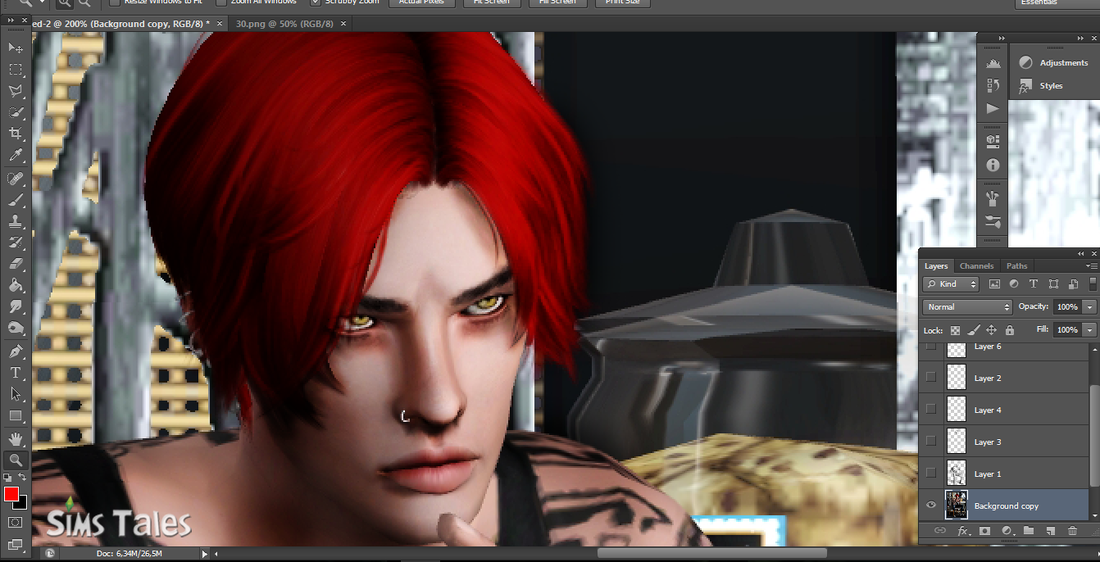Click the Zoom tool in the toolbox
The height and width of the screenshot is (562, 1100).
coord(15,460)
